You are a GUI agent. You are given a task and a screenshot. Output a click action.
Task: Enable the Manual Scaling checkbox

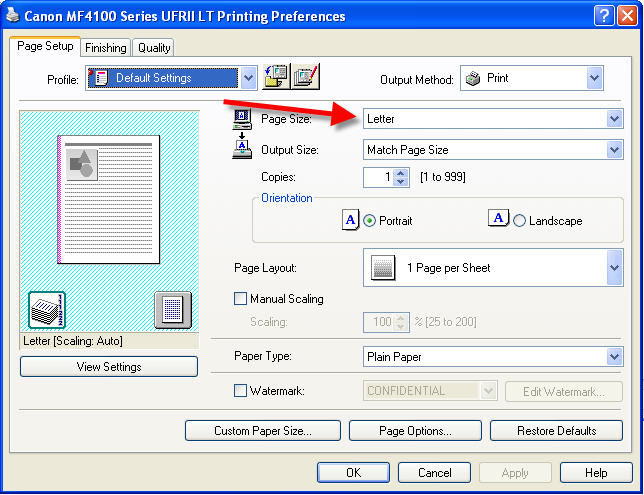pos(240,298)
